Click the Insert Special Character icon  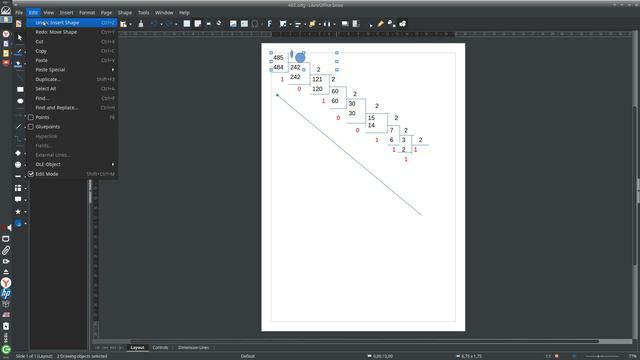tap(255, 24)
